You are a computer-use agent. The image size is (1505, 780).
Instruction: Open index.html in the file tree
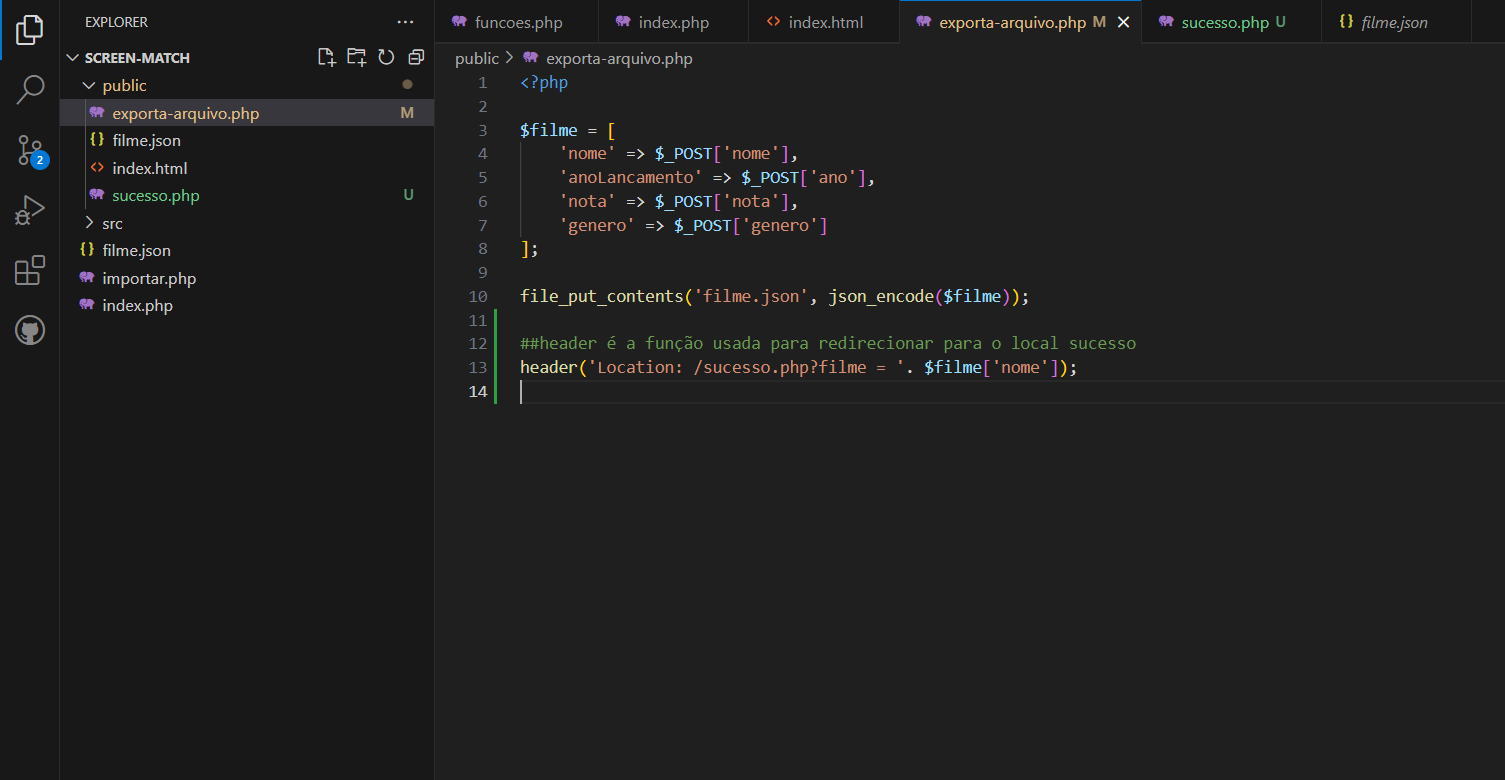click(x=247, y=168)
